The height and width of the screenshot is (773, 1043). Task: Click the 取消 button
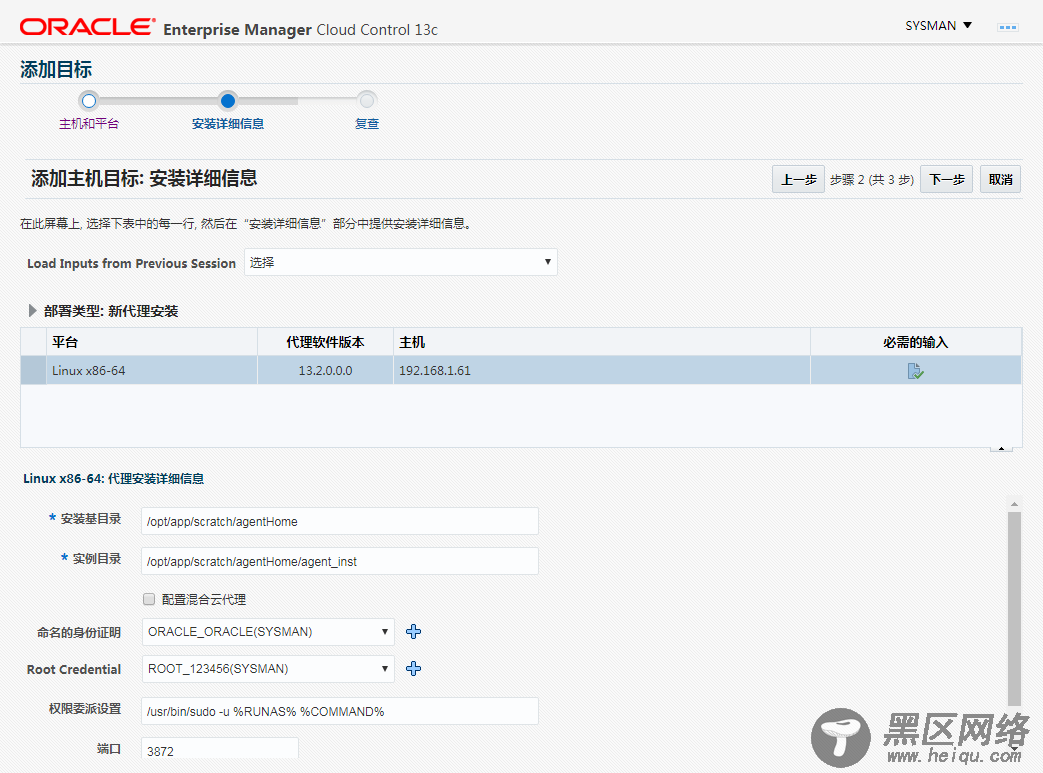point(1000,180)
